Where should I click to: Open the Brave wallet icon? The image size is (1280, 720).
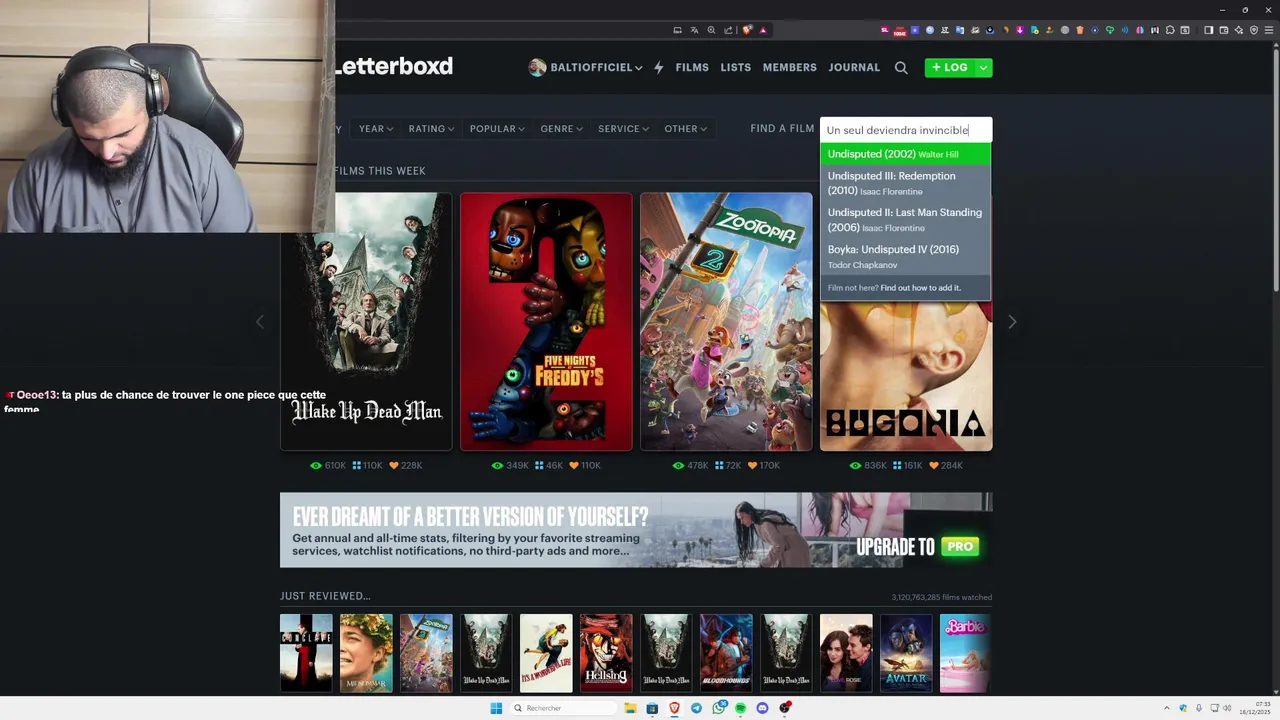[1223, 30]
